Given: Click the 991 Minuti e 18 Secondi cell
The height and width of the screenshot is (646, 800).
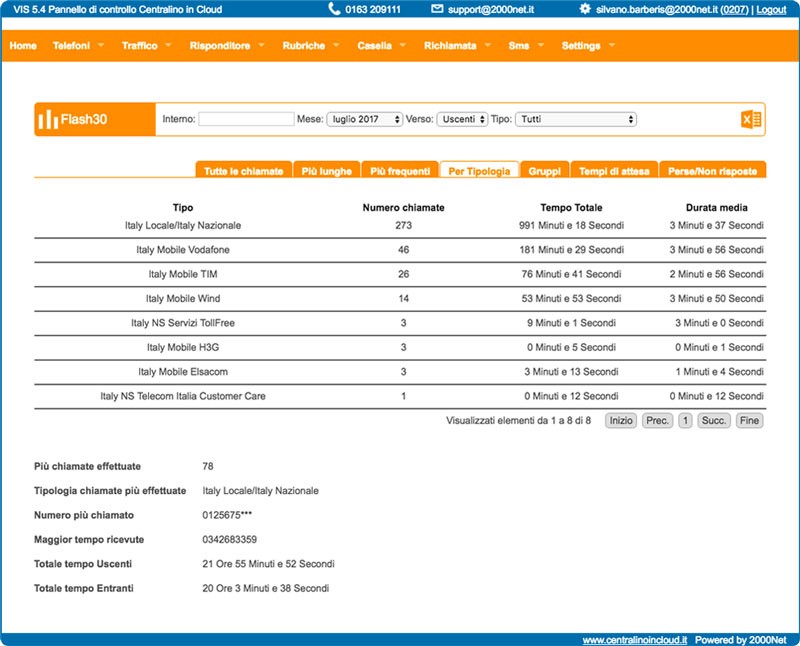Looking at the screenshot, I should click(571, 226).
